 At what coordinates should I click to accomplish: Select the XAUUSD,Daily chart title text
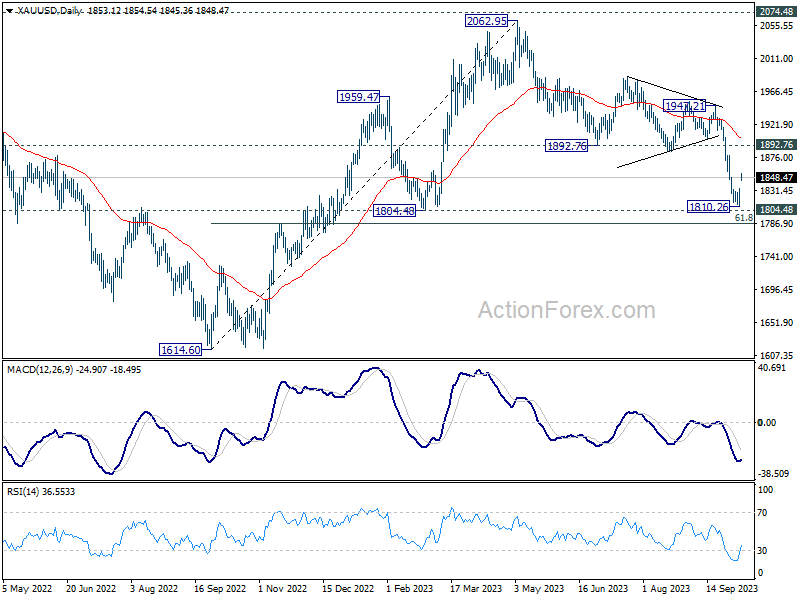48,10
